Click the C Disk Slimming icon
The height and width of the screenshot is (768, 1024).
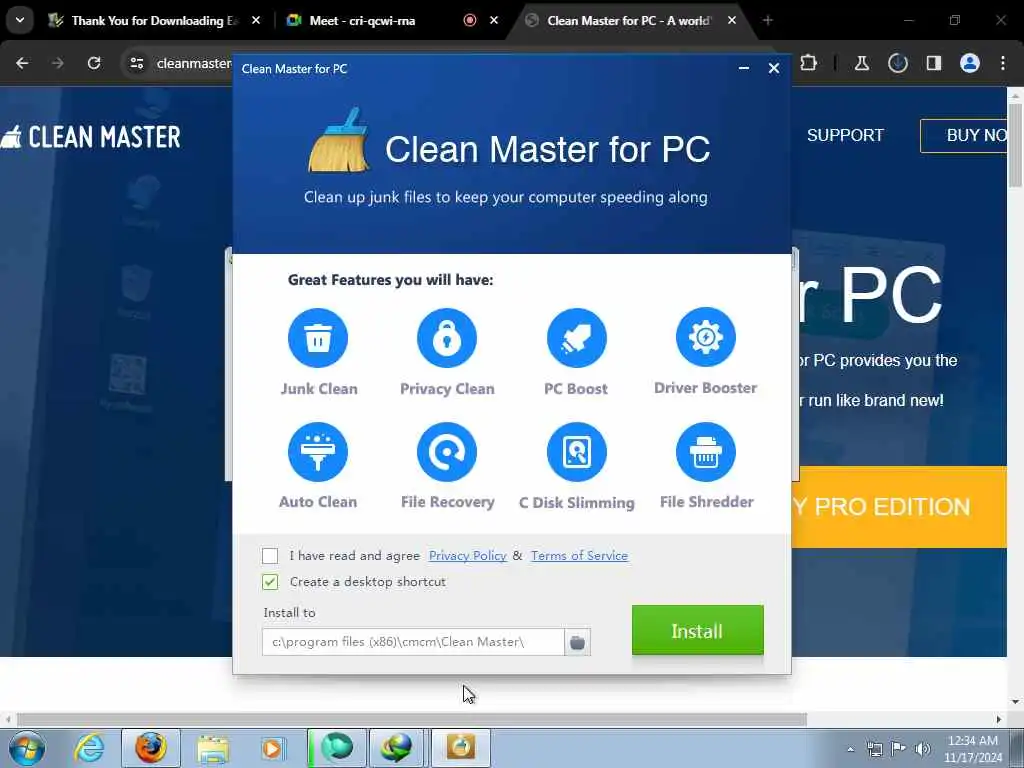tap(577, 452)
